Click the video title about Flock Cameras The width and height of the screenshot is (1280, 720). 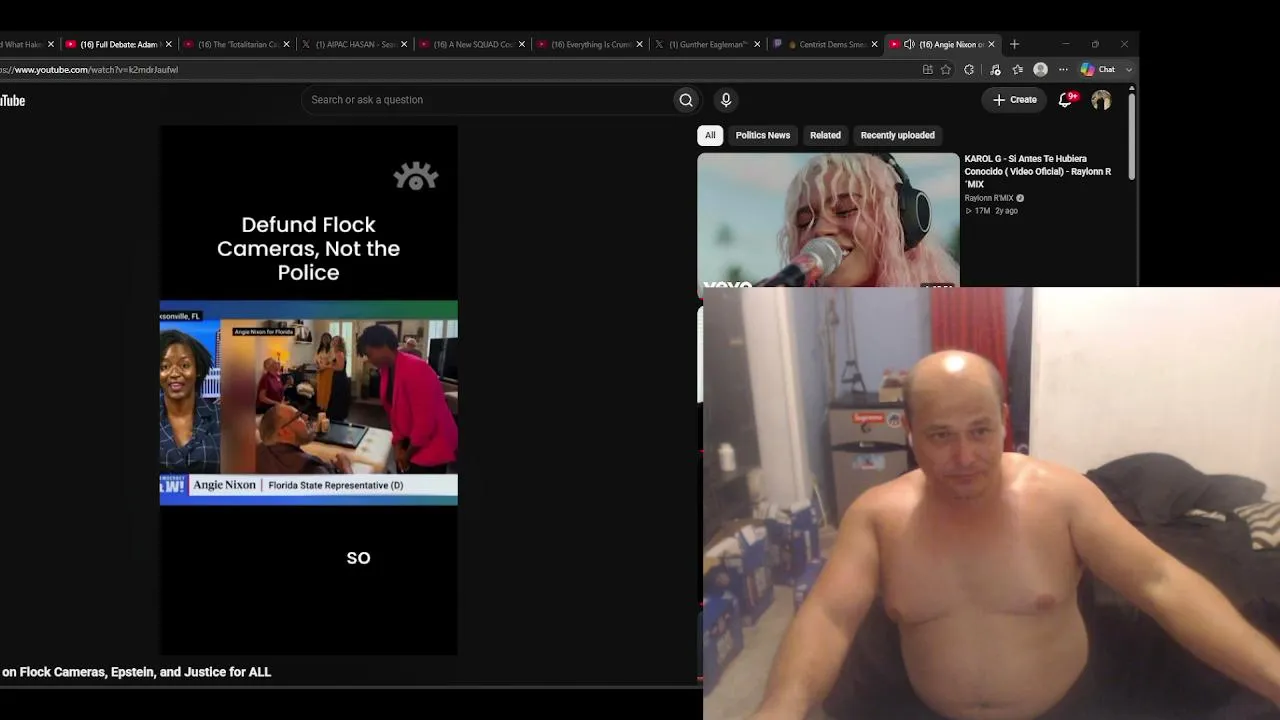tap(136, 672)
